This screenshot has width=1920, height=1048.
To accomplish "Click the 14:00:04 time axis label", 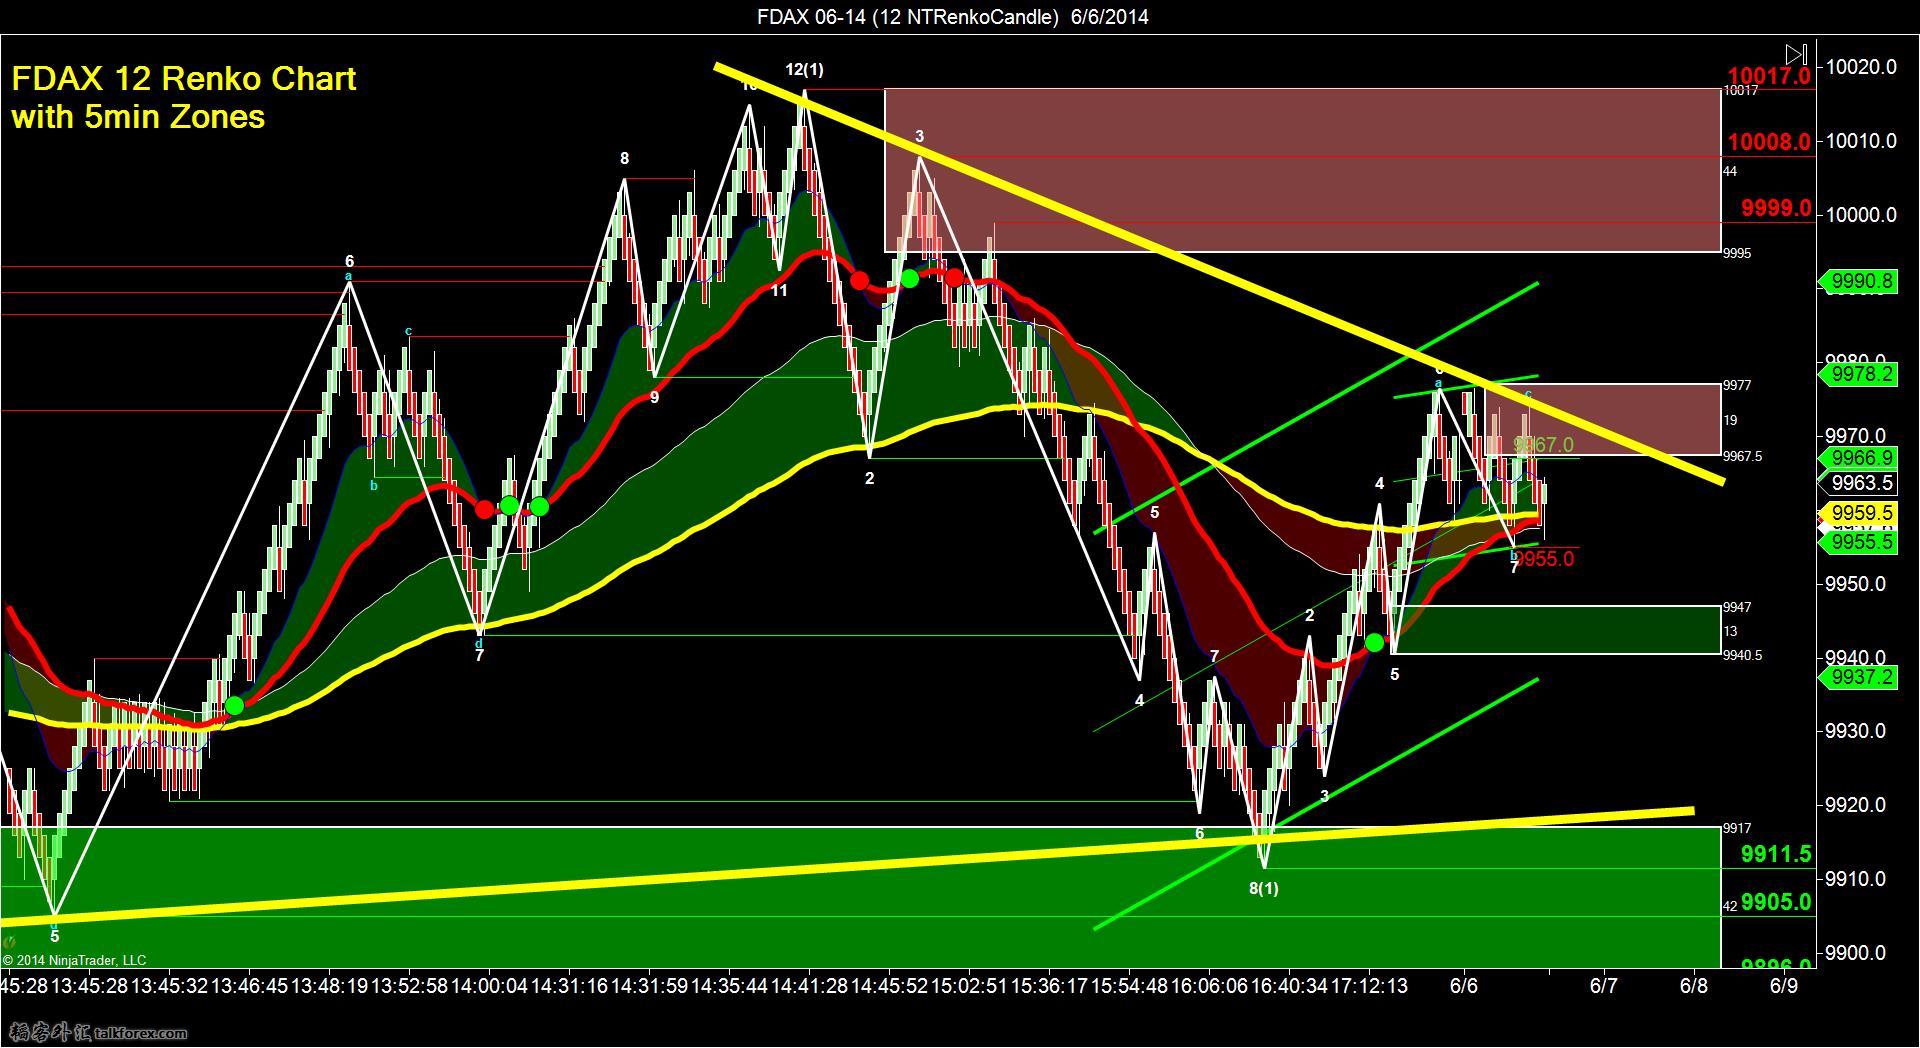I will click(x=489, y=986).
